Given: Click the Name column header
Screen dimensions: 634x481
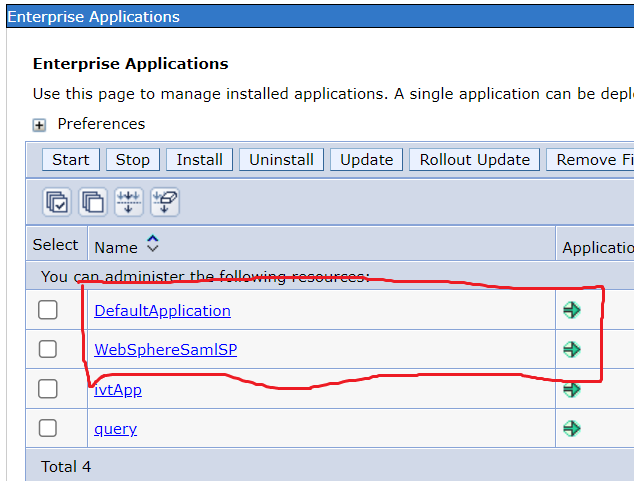Looking at the screenshot, I should [x=116, y=247].
